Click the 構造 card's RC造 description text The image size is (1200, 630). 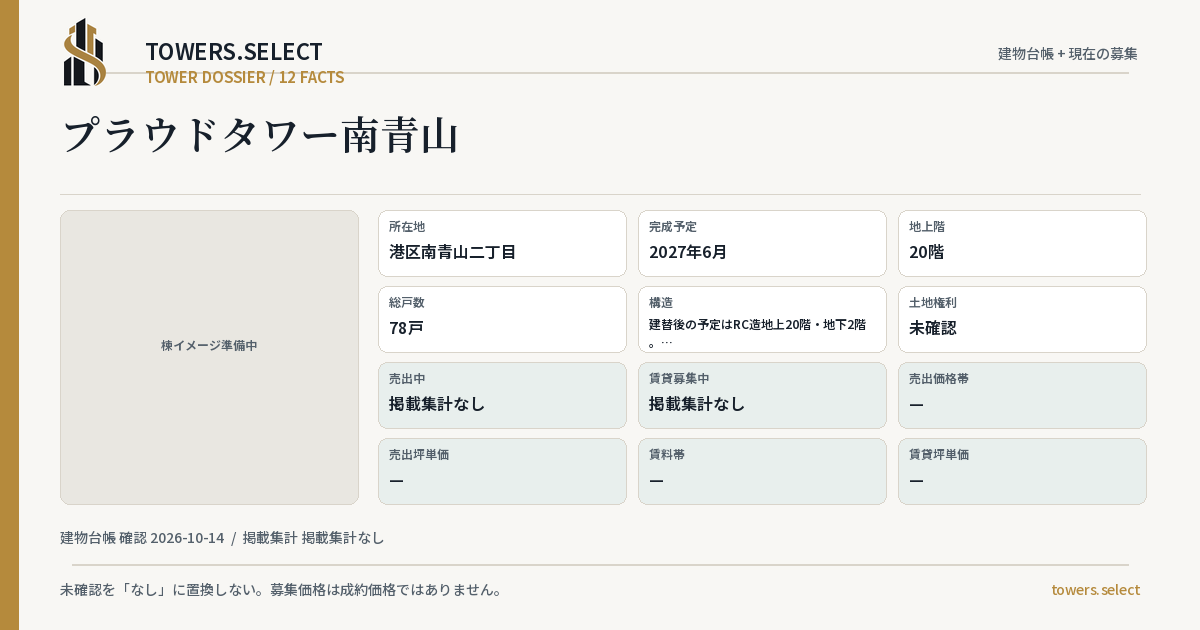coord(757,332)
